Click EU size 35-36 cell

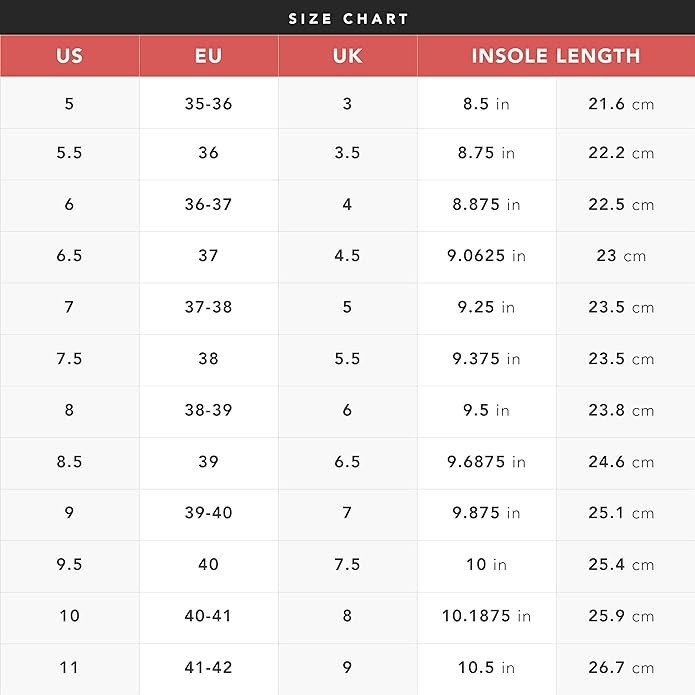(x=208, y=103)
